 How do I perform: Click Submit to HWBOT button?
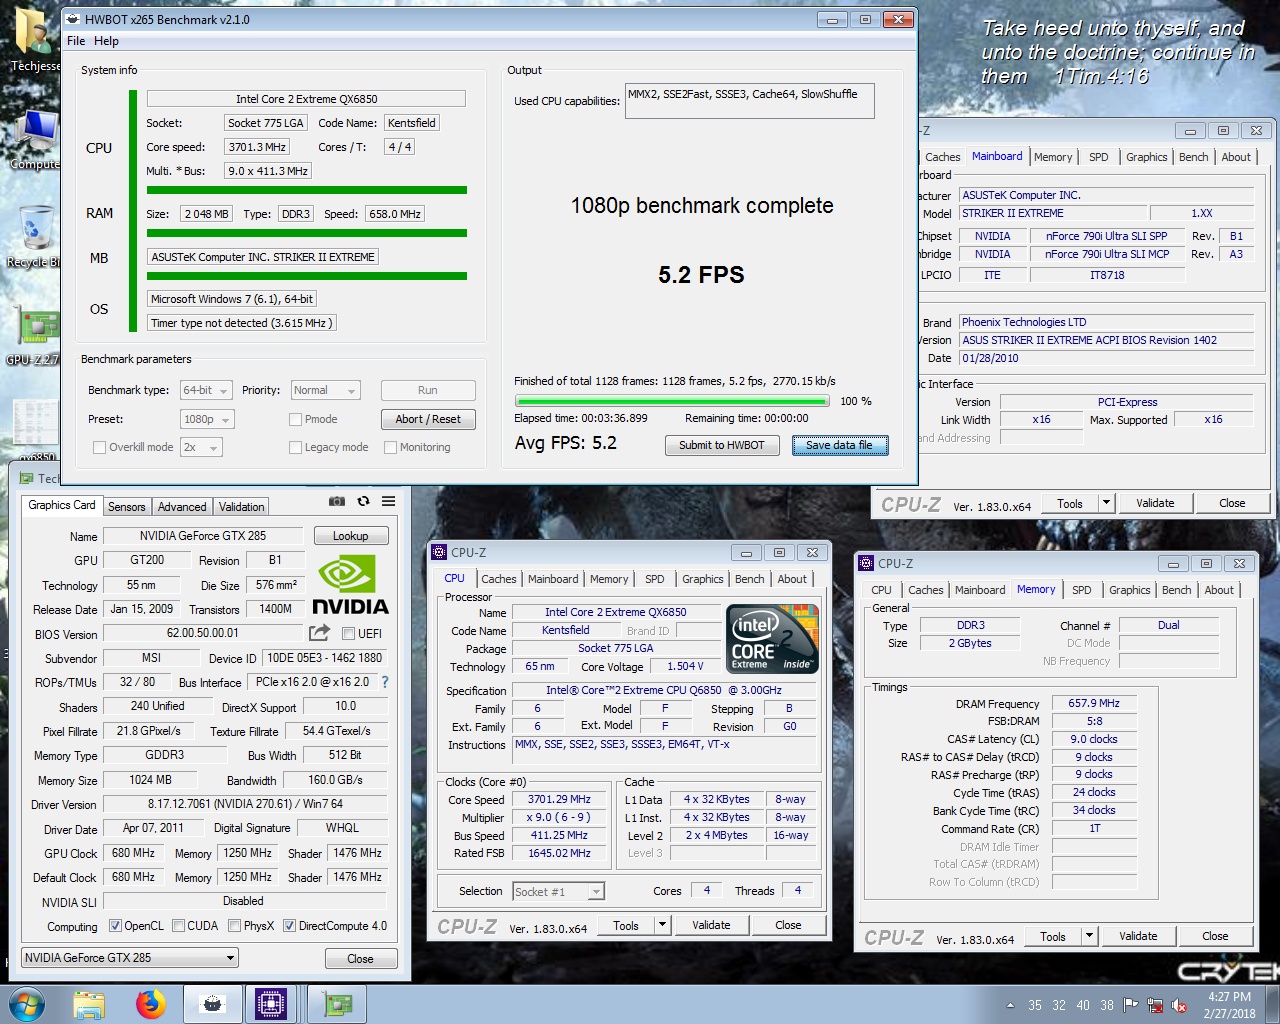click(x=722, y=445)
